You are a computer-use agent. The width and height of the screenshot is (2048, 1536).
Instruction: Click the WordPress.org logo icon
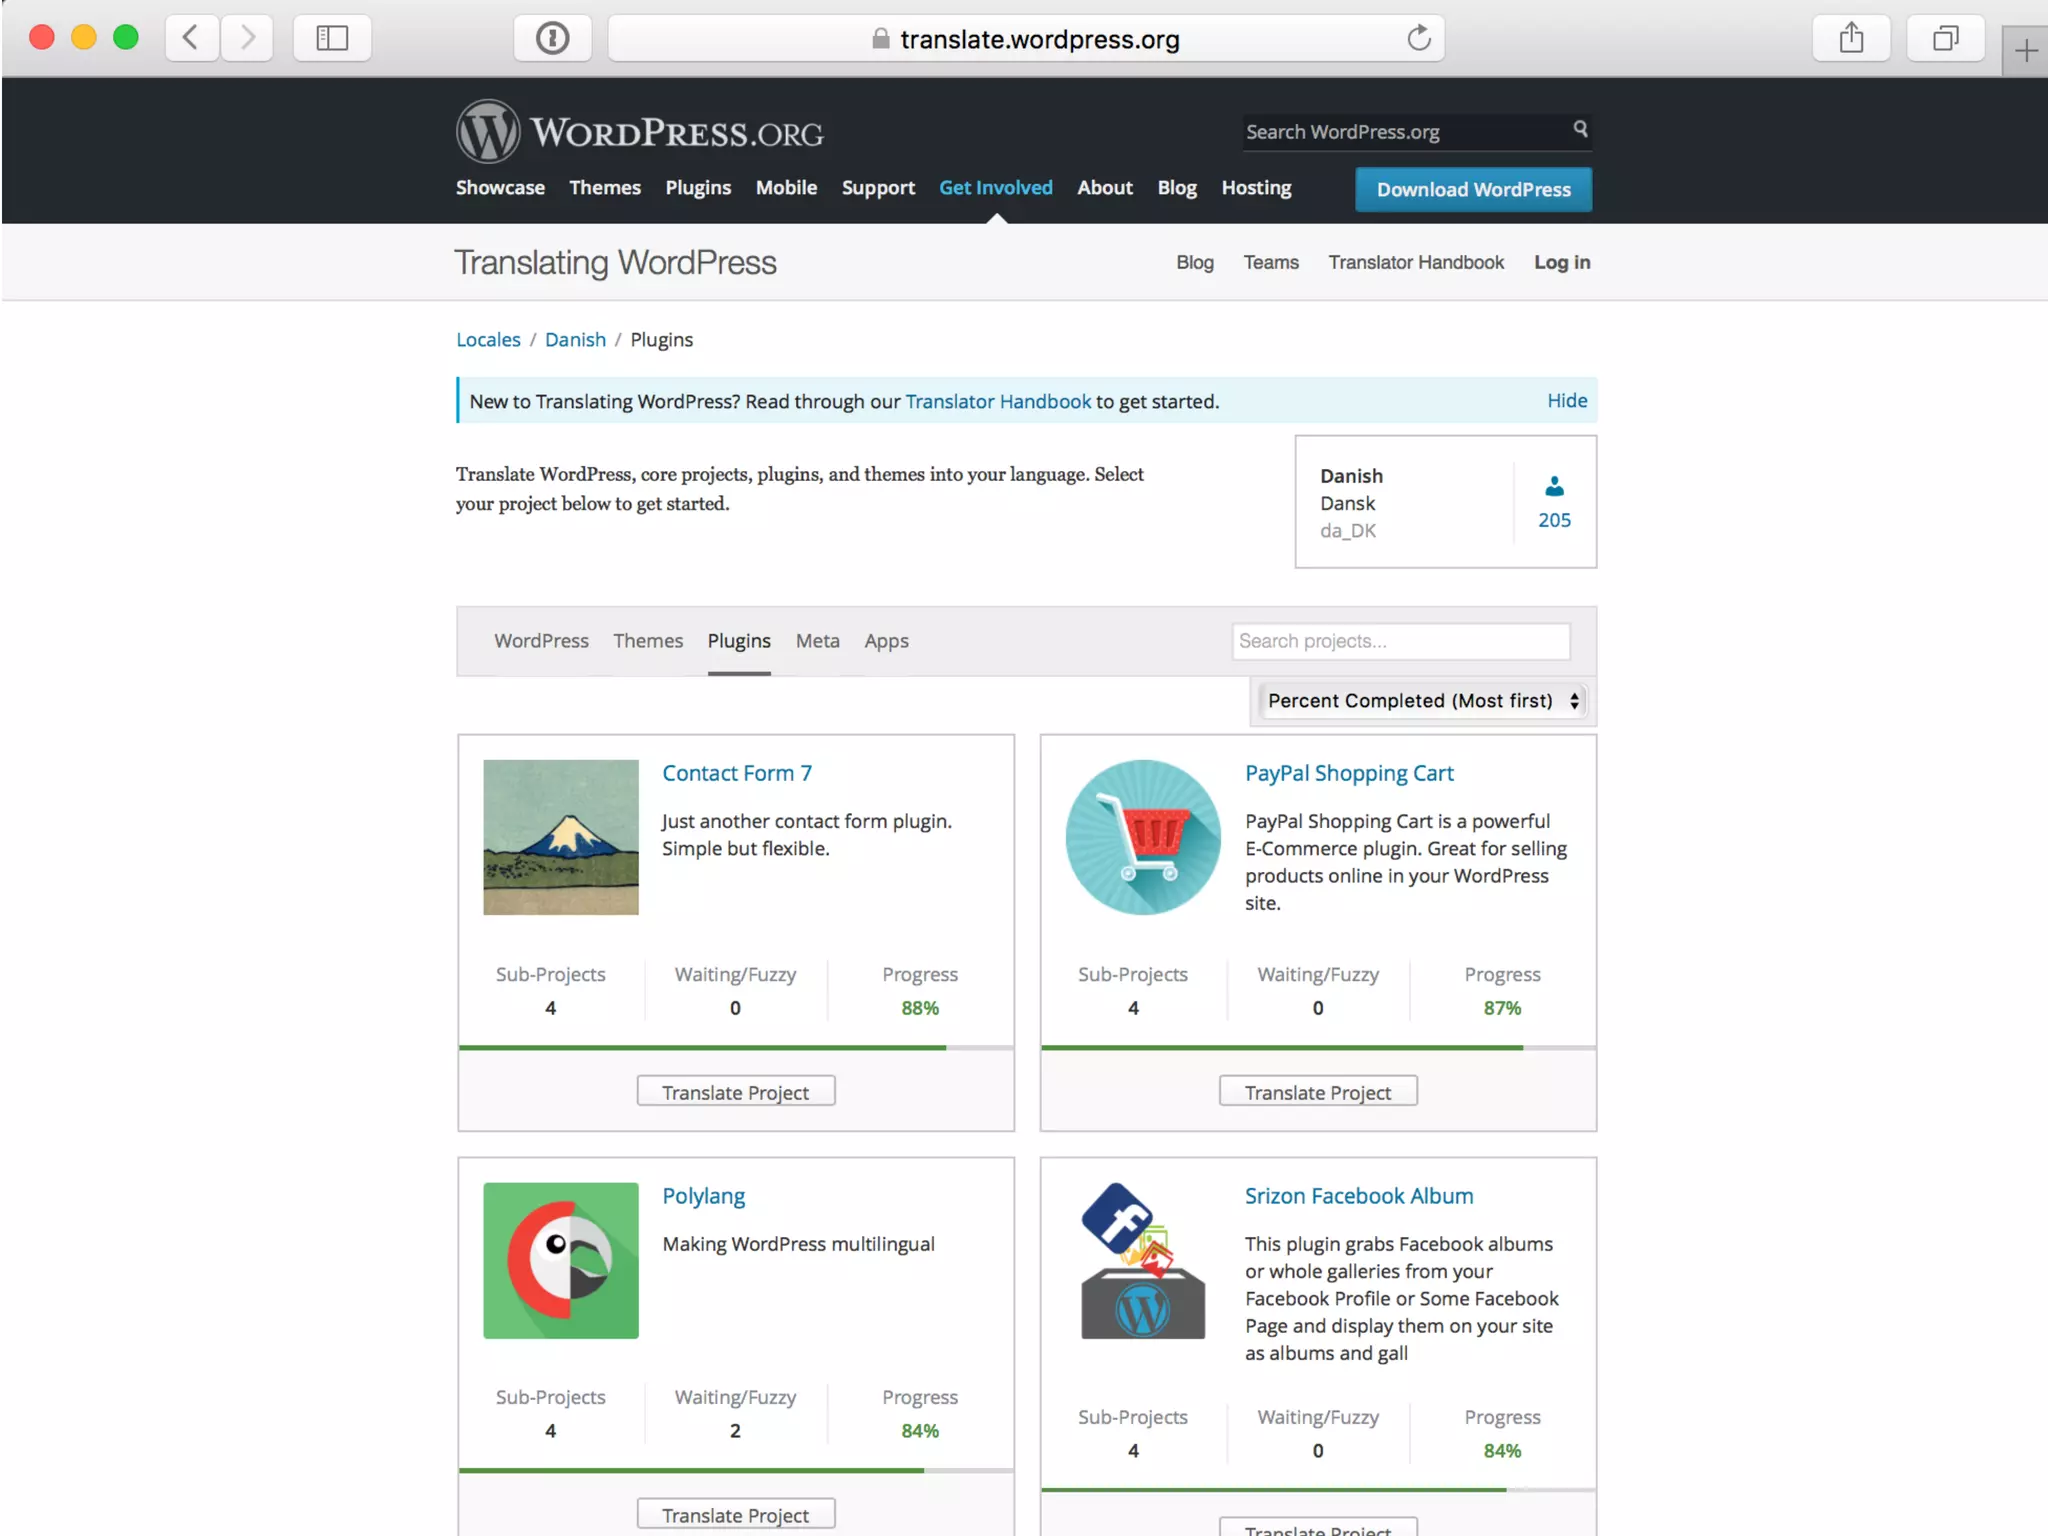pos(488,131)
